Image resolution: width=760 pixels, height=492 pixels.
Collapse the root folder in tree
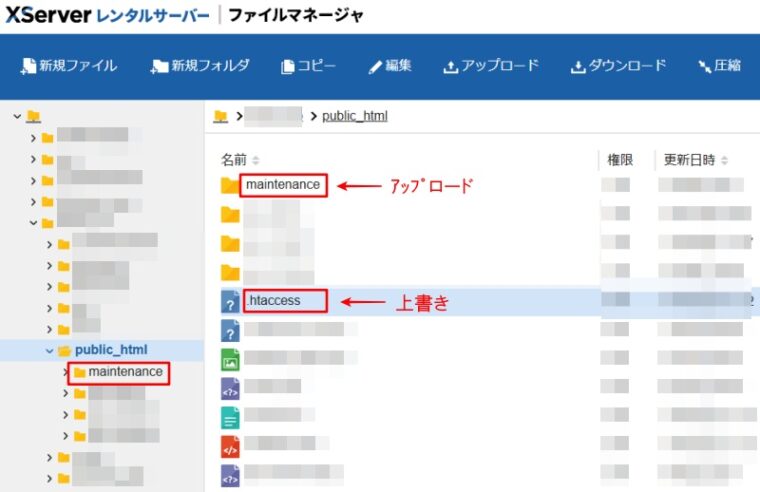(17, 116)
